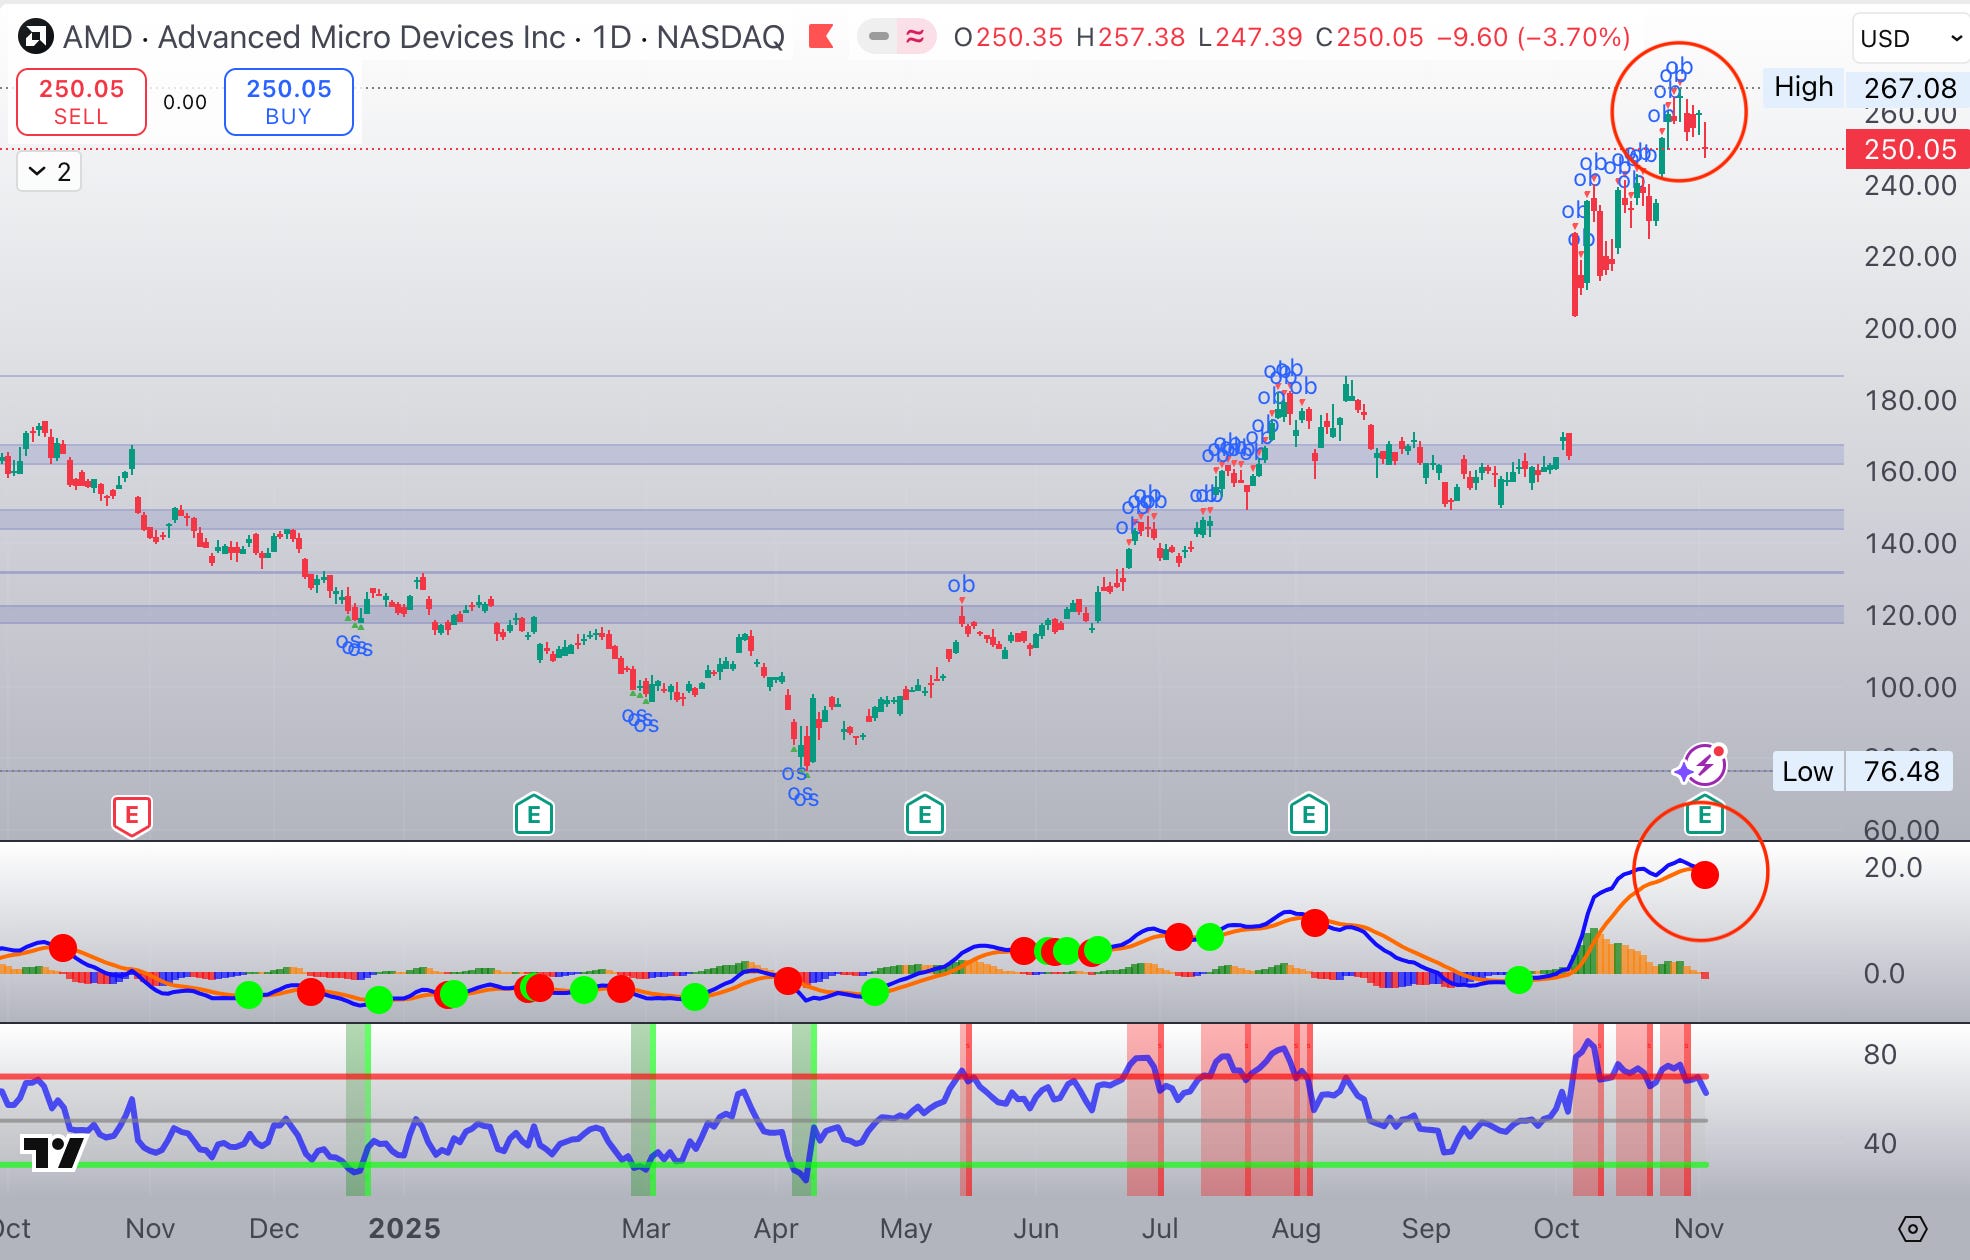Screen dimensions: 1970x1260
Task: Open the green earnings E marker in November 2025
Action: [1704, 817]
